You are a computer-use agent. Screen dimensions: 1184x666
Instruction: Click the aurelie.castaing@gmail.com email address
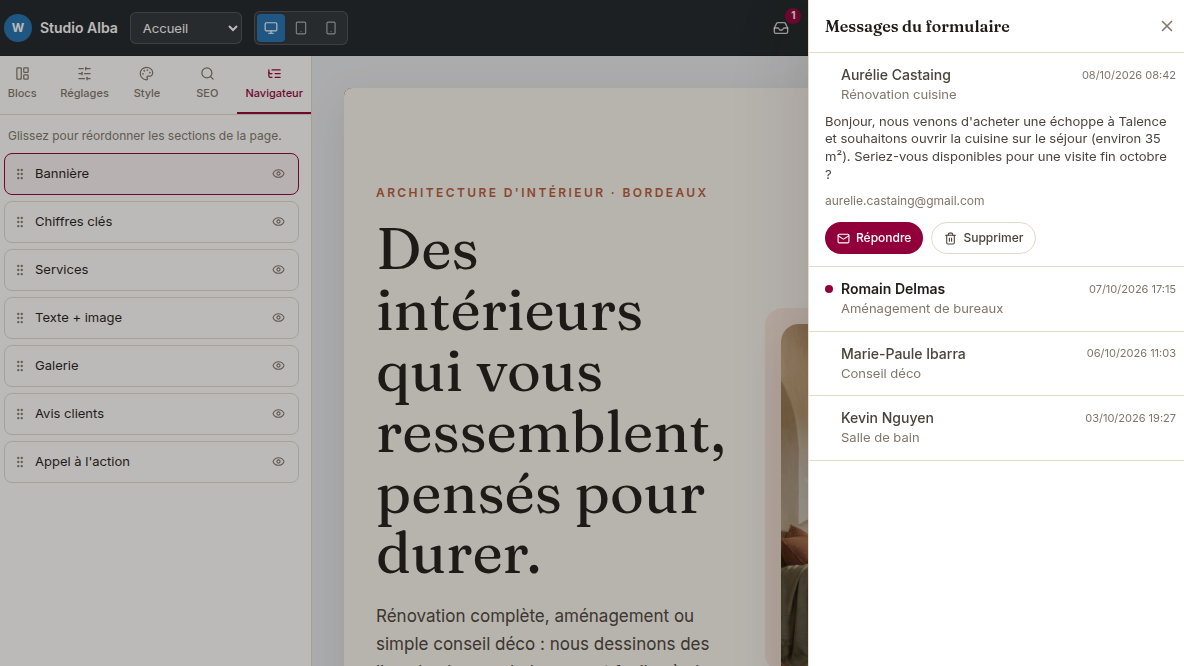pos(905,201)
